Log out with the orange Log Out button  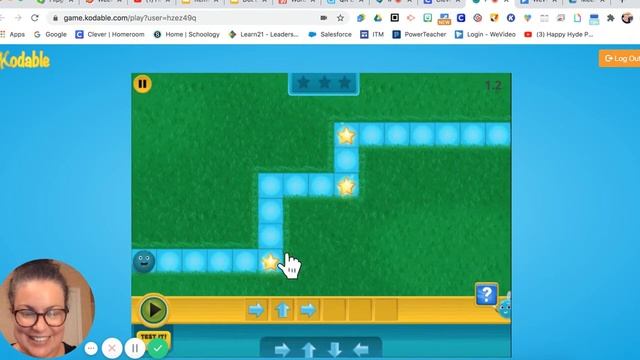coord(619,58)
